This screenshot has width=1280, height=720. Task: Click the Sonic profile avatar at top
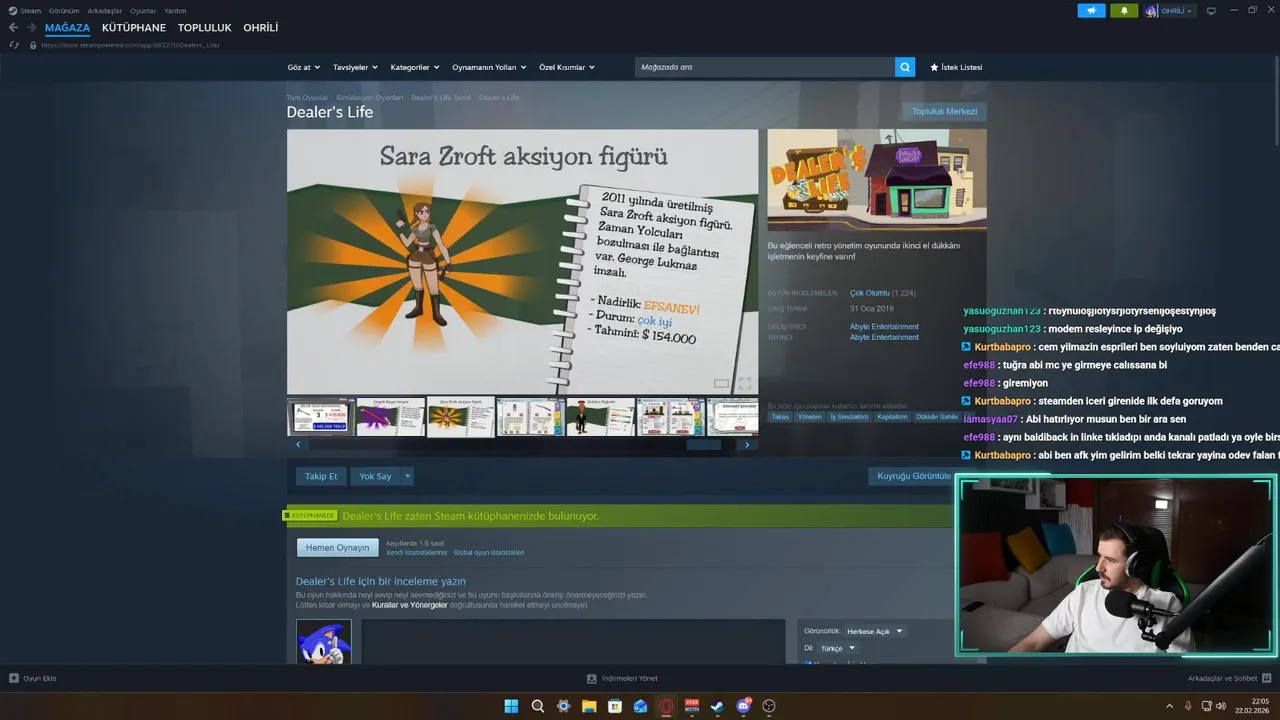[1151, 11]
